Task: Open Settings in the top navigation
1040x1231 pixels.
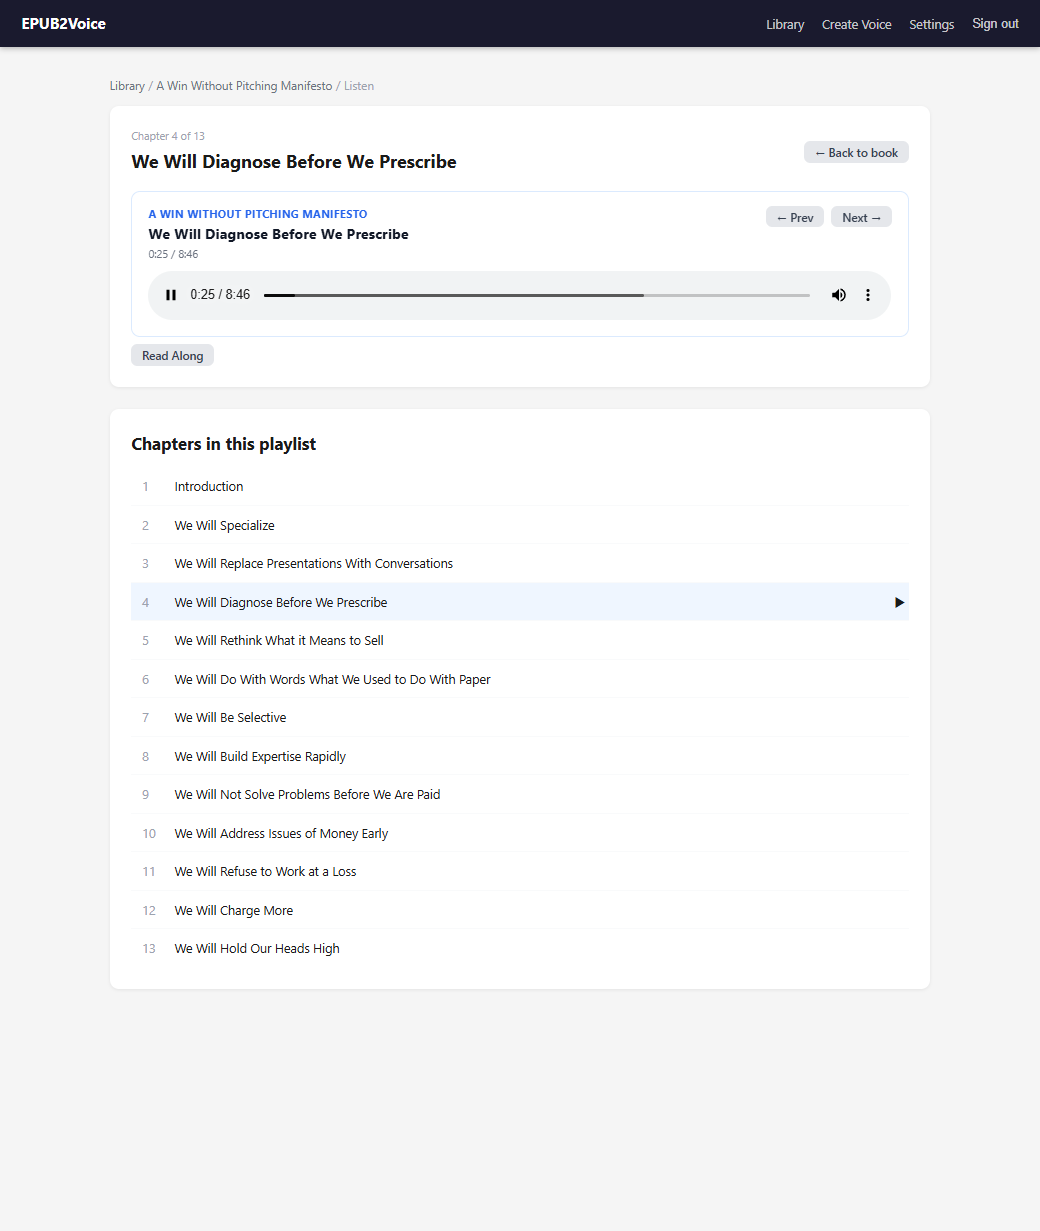Action: click(931, 24)
